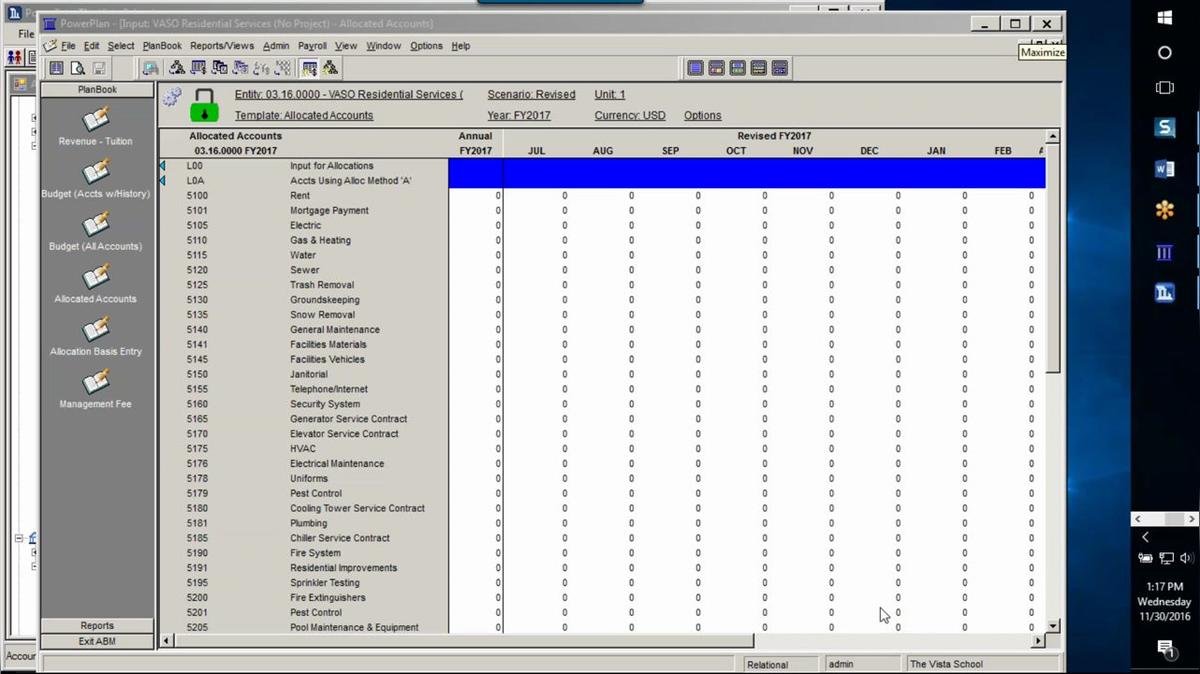Change the Year: FY2017 setting
Image resolution: width=1200 pixels, height=674 pixels.
click(517, 116)
